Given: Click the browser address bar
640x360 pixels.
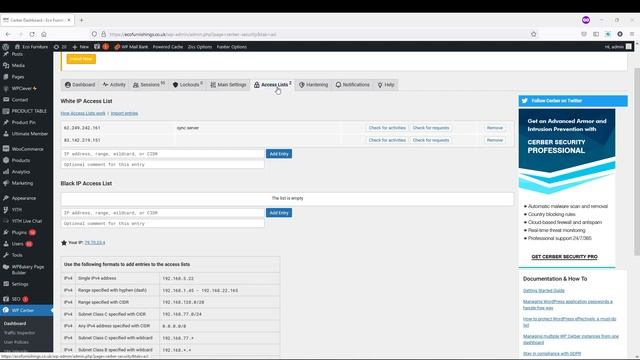Looking at the screenshot, I should pos(314,34).
